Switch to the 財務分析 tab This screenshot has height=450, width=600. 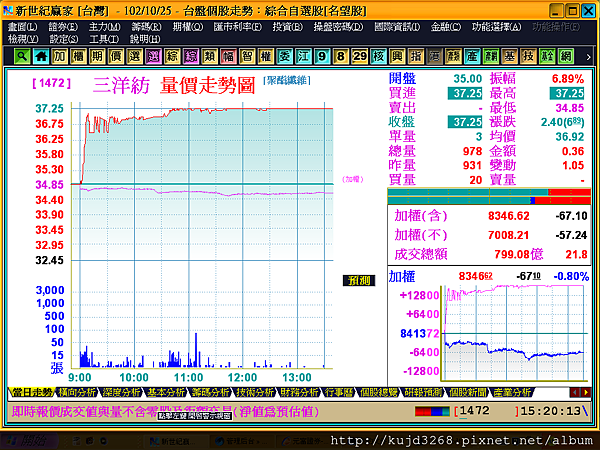[x=299, y=392]
